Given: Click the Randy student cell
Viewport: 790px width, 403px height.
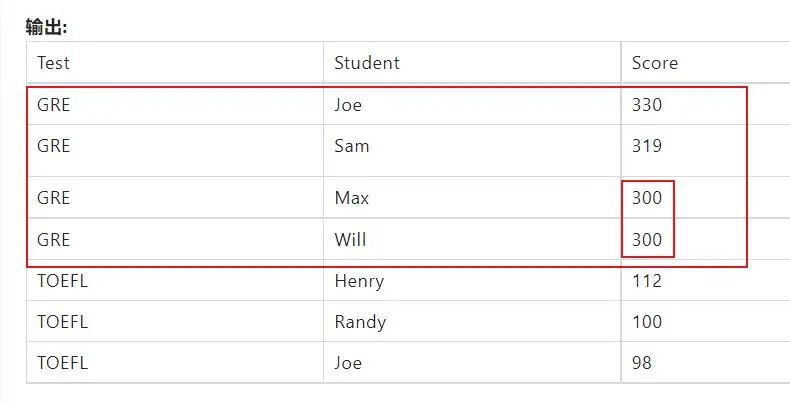Looking at the screenshot, I should [x=359, y=322].
